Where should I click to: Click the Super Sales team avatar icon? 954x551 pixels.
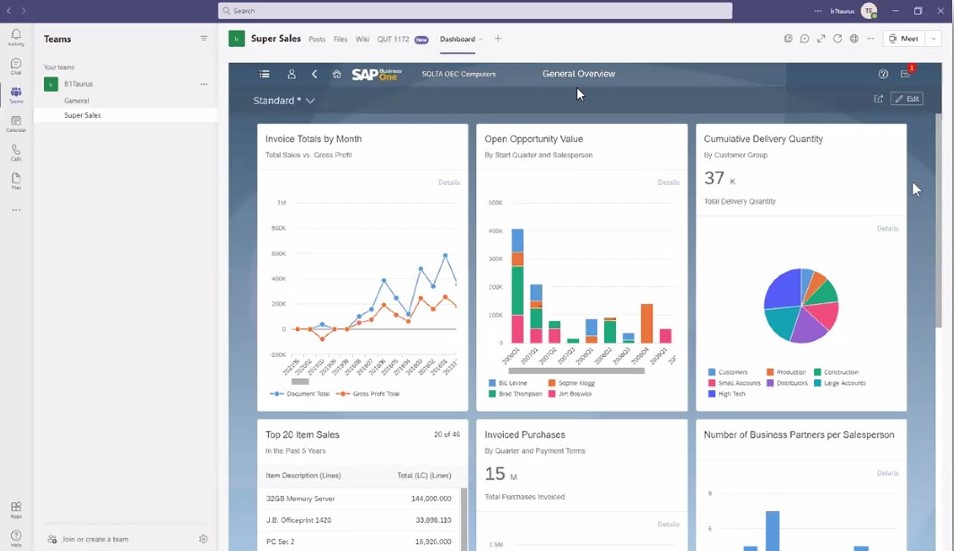tap(237, 38)
